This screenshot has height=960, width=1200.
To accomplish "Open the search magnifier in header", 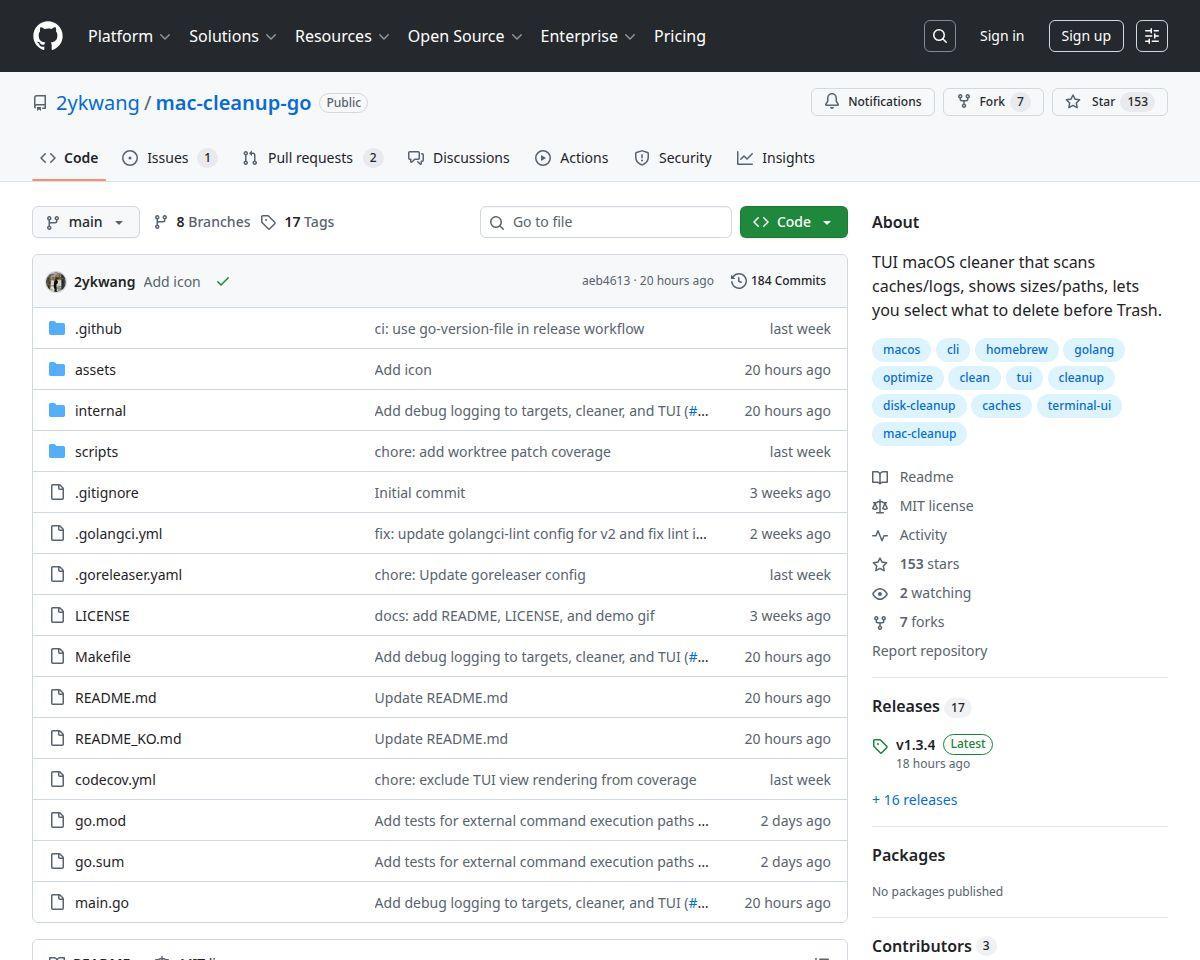I will [940, 36].
